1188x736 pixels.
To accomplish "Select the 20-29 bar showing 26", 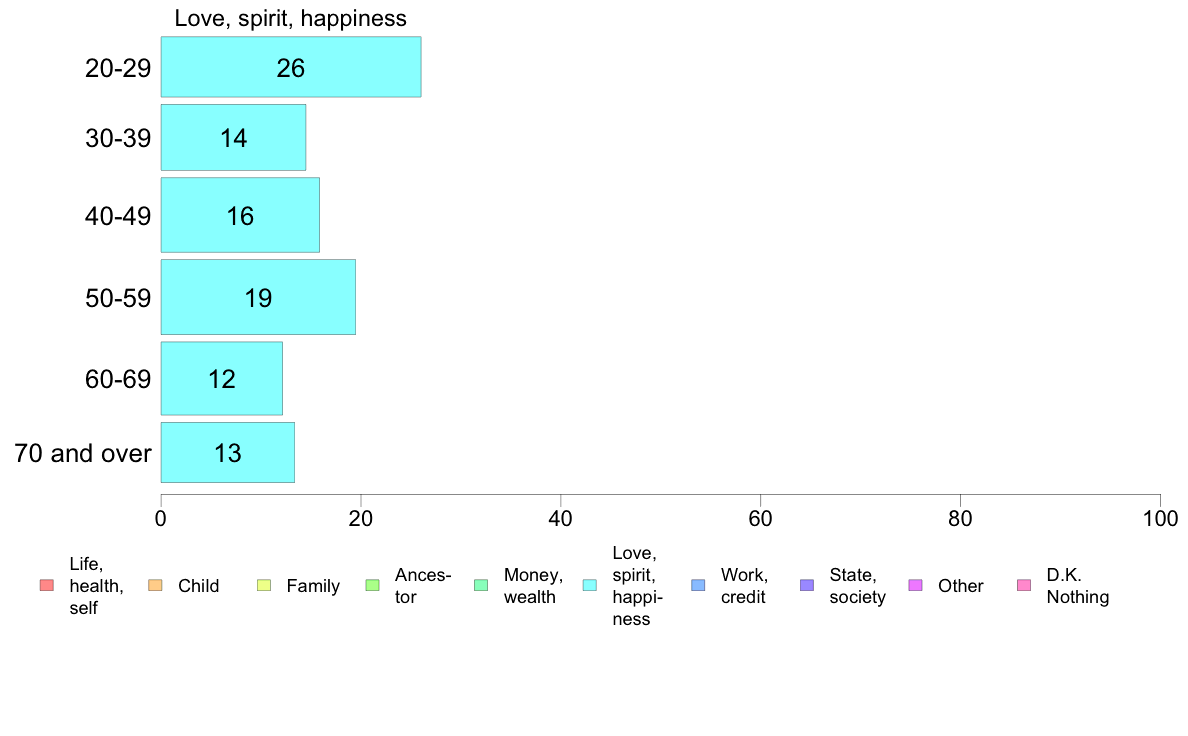I will pyautogui.click(x=291, y=67).
